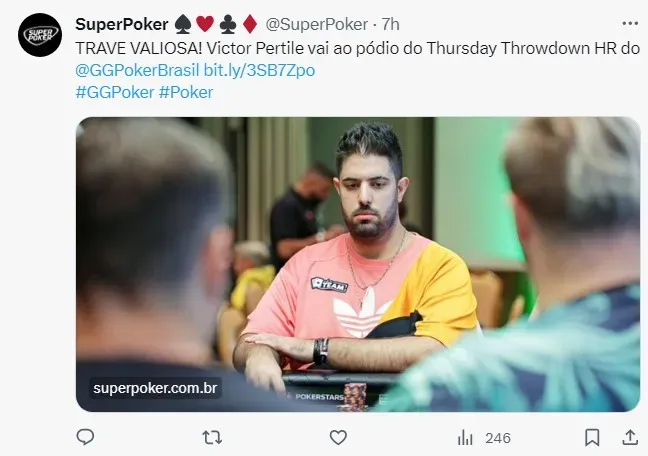Viewport: 648px width, 456px height.
Task: Click the card suit emojis after SuperPoker
Action: (x=216, y=24)
